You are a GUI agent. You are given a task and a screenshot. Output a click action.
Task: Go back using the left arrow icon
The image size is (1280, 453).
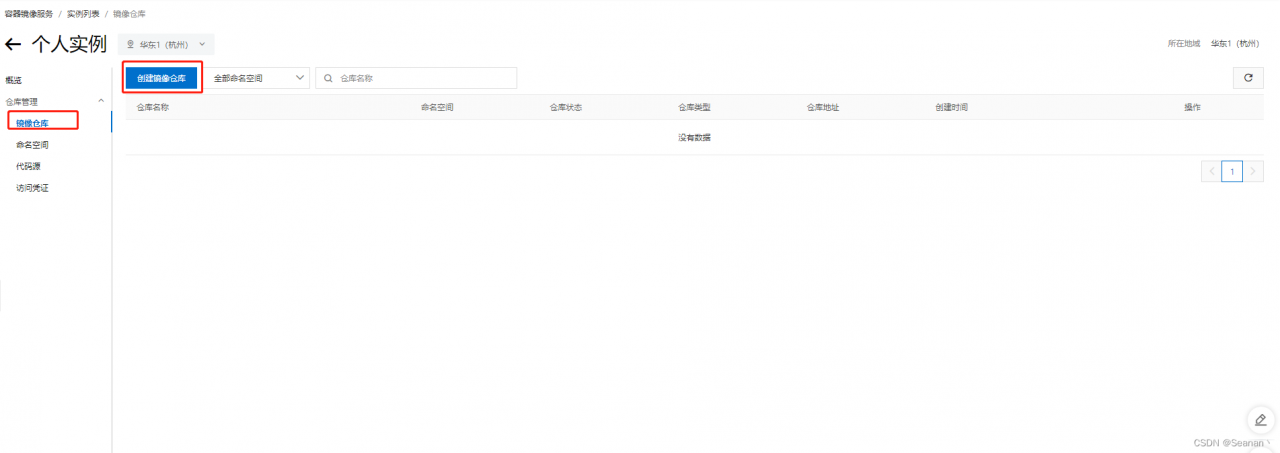click(13, 44)
